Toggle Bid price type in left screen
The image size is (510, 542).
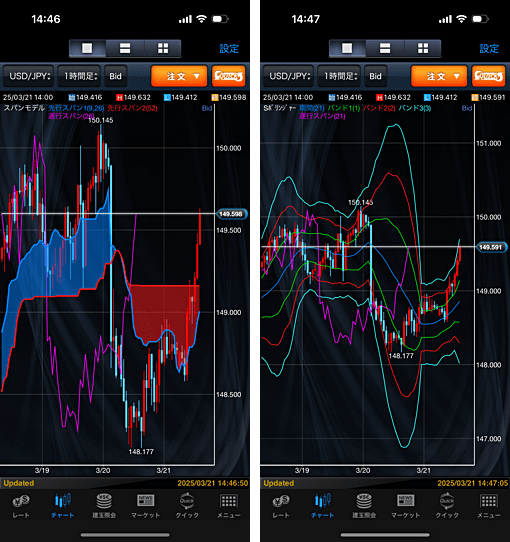point(115,76)
